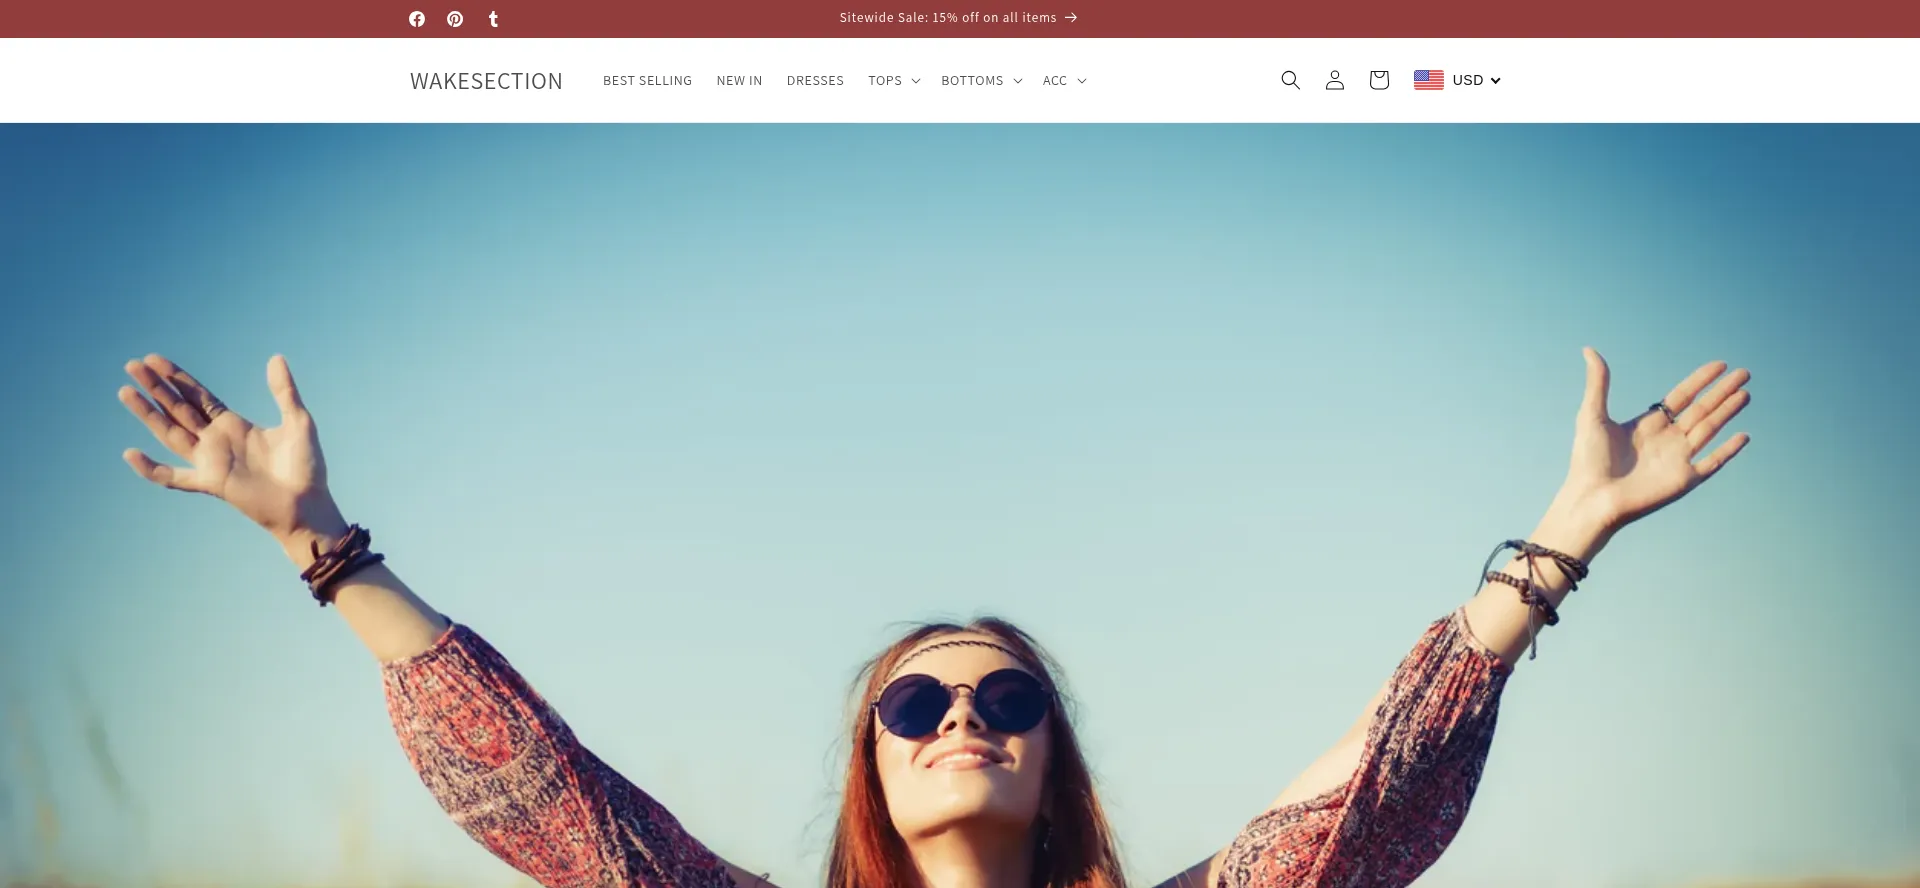The width and height of the screenshot is (1920, 888).
Task: Open the shopping cart icon
Action: tap(1378, 80)
